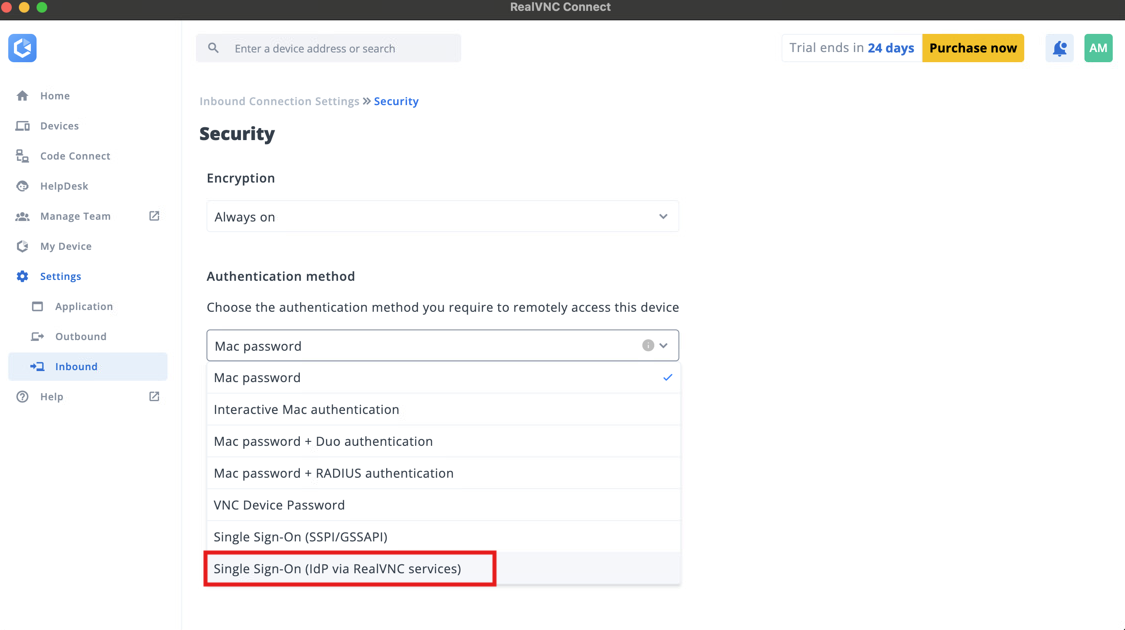
Task: Choose Mac password + Duo authentication
Action: (x=443, y=441)
